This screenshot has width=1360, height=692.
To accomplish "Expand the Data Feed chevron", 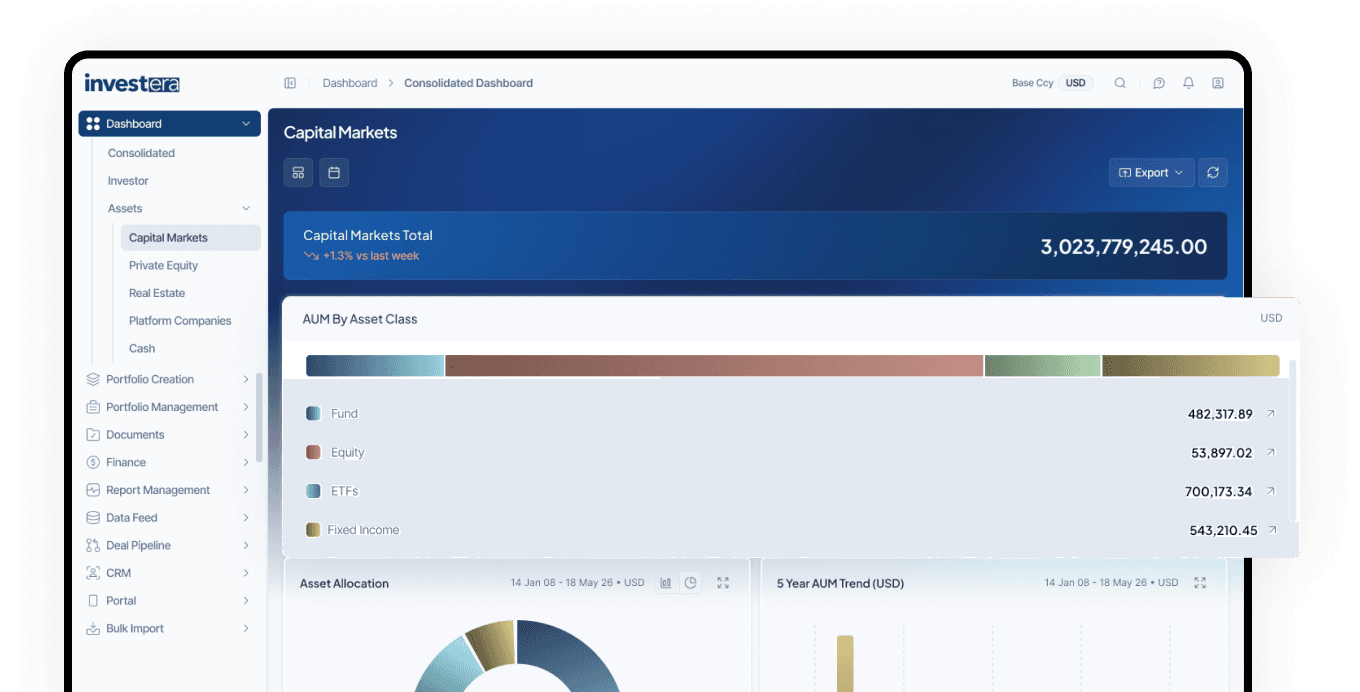I will (246, 518).
